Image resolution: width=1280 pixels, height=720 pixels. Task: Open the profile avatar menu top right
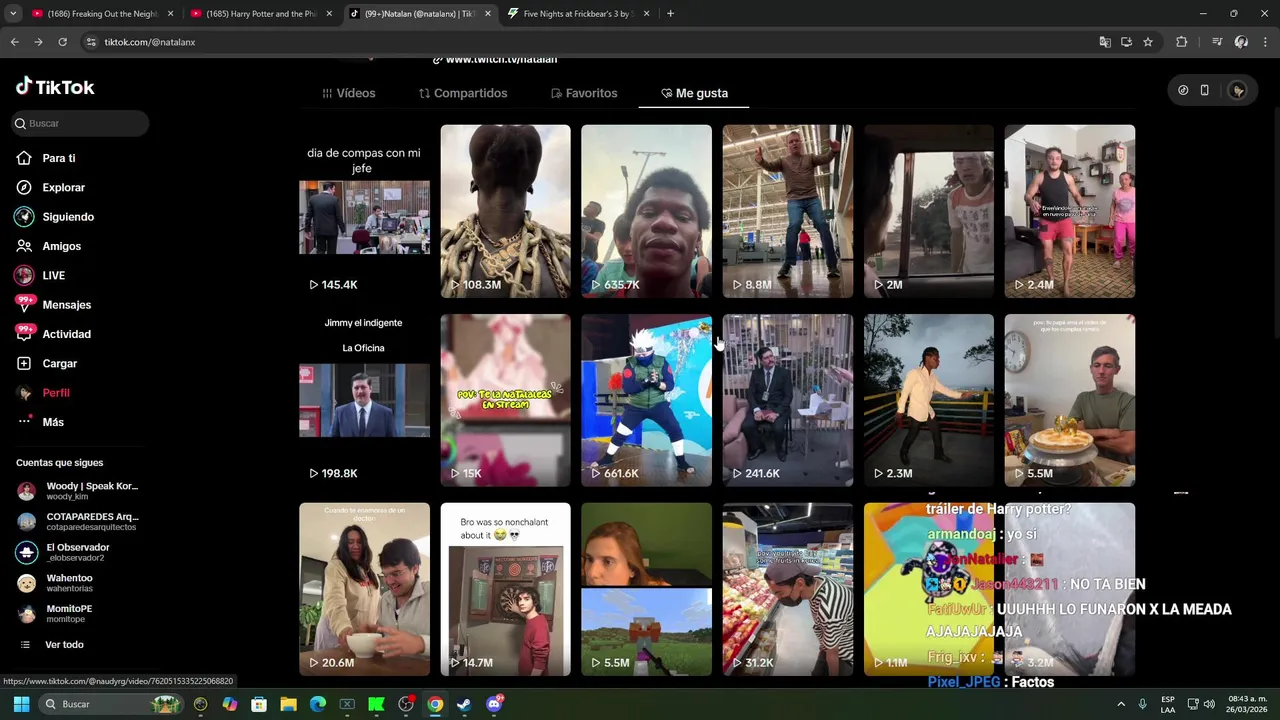1238,90
